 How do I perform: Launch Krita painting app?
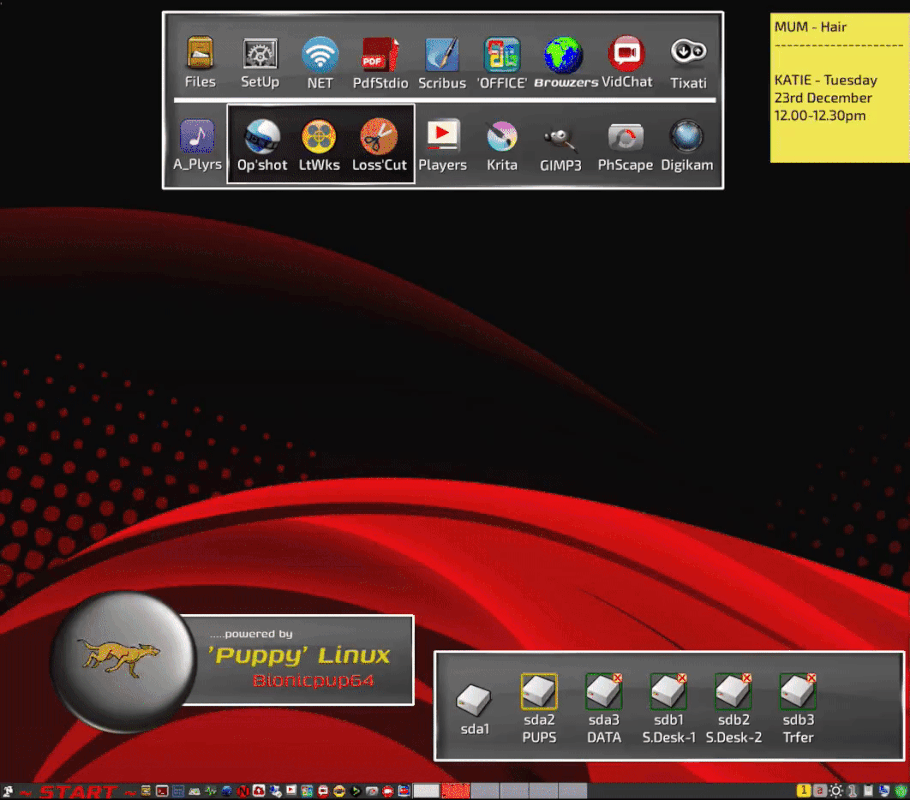(x=501, y=137)
